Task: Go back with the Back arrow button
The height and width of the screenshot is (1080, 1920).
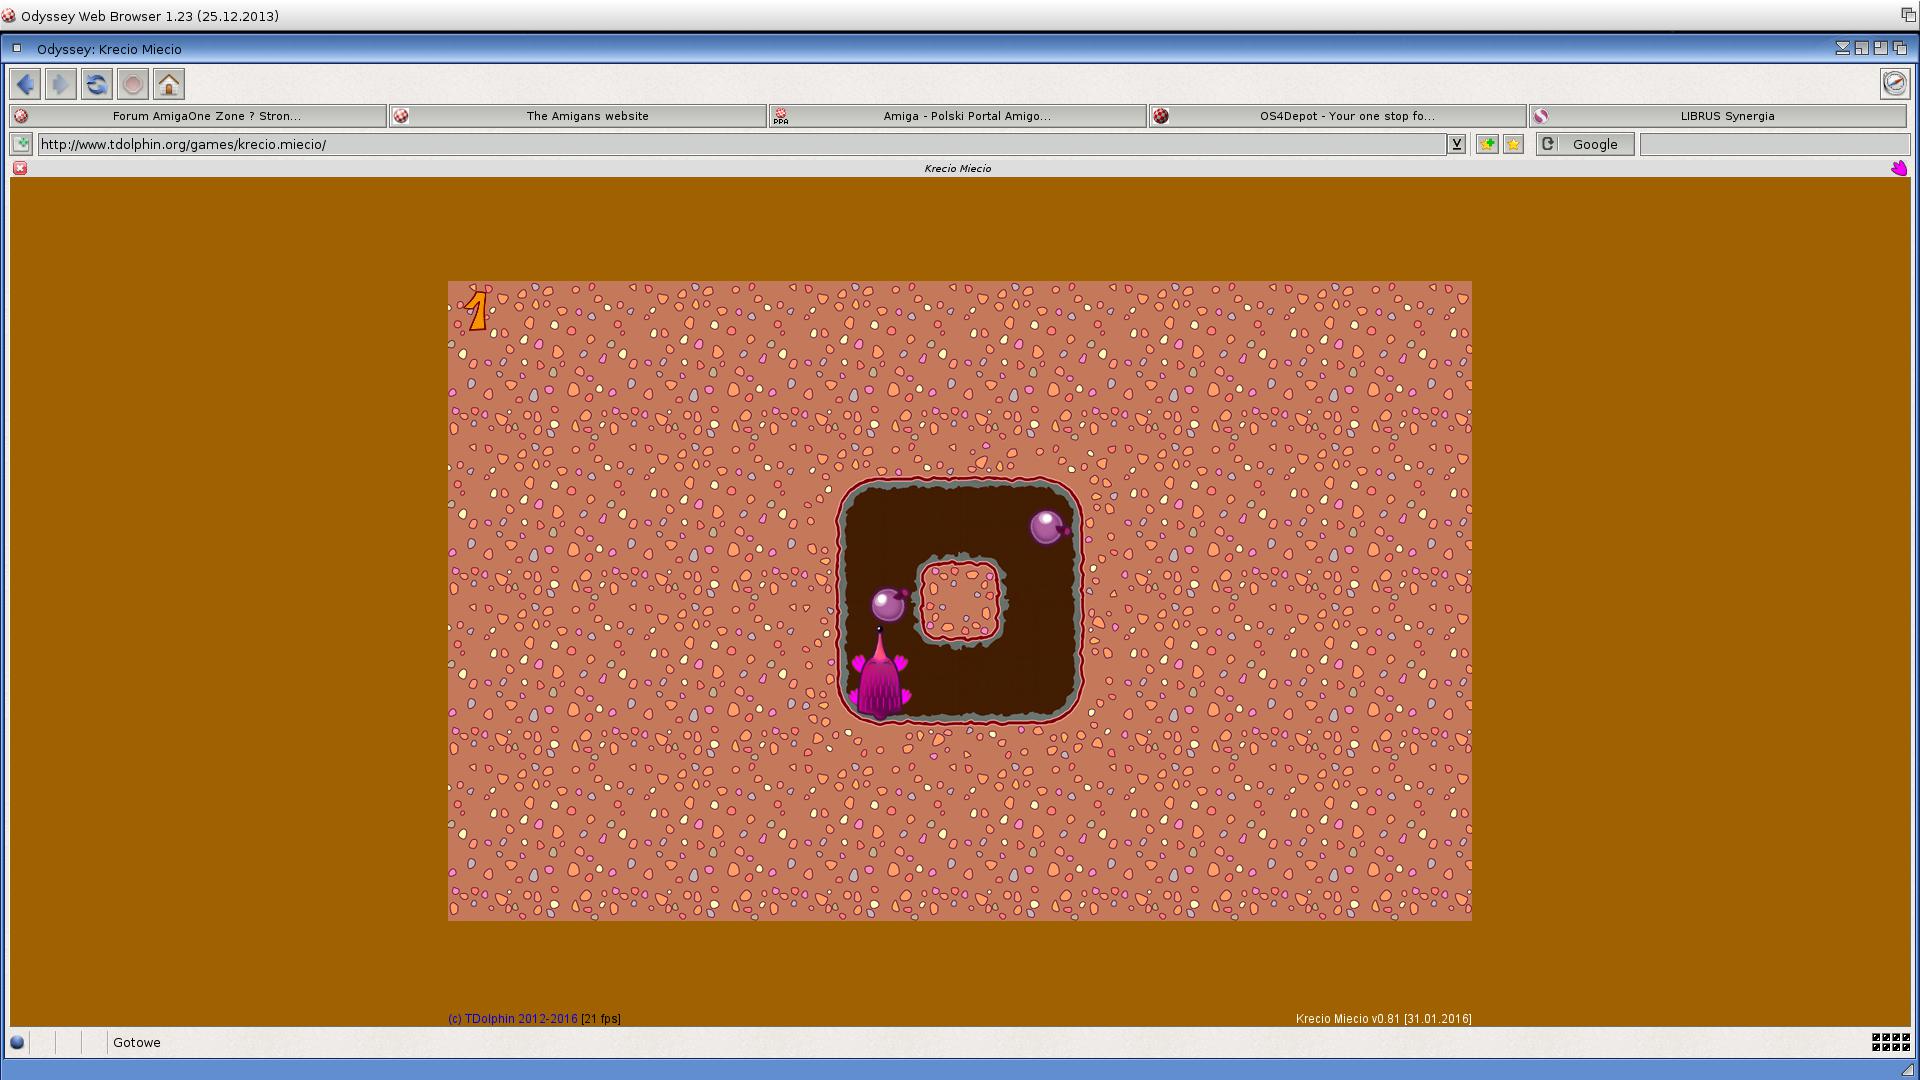Action: [25, 84]
